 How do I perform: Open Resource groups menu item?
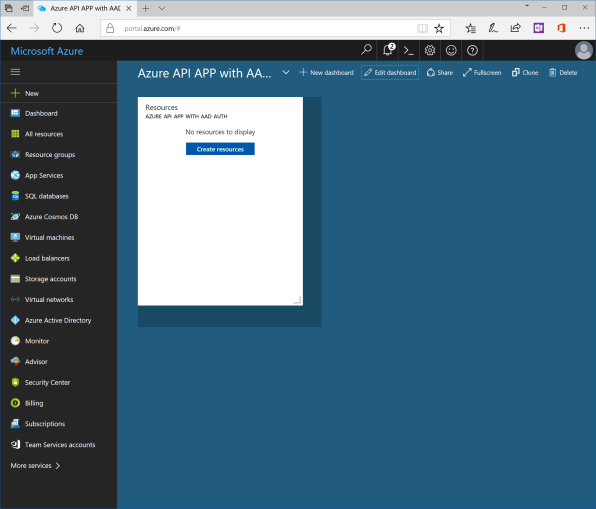tap(59, 154)
